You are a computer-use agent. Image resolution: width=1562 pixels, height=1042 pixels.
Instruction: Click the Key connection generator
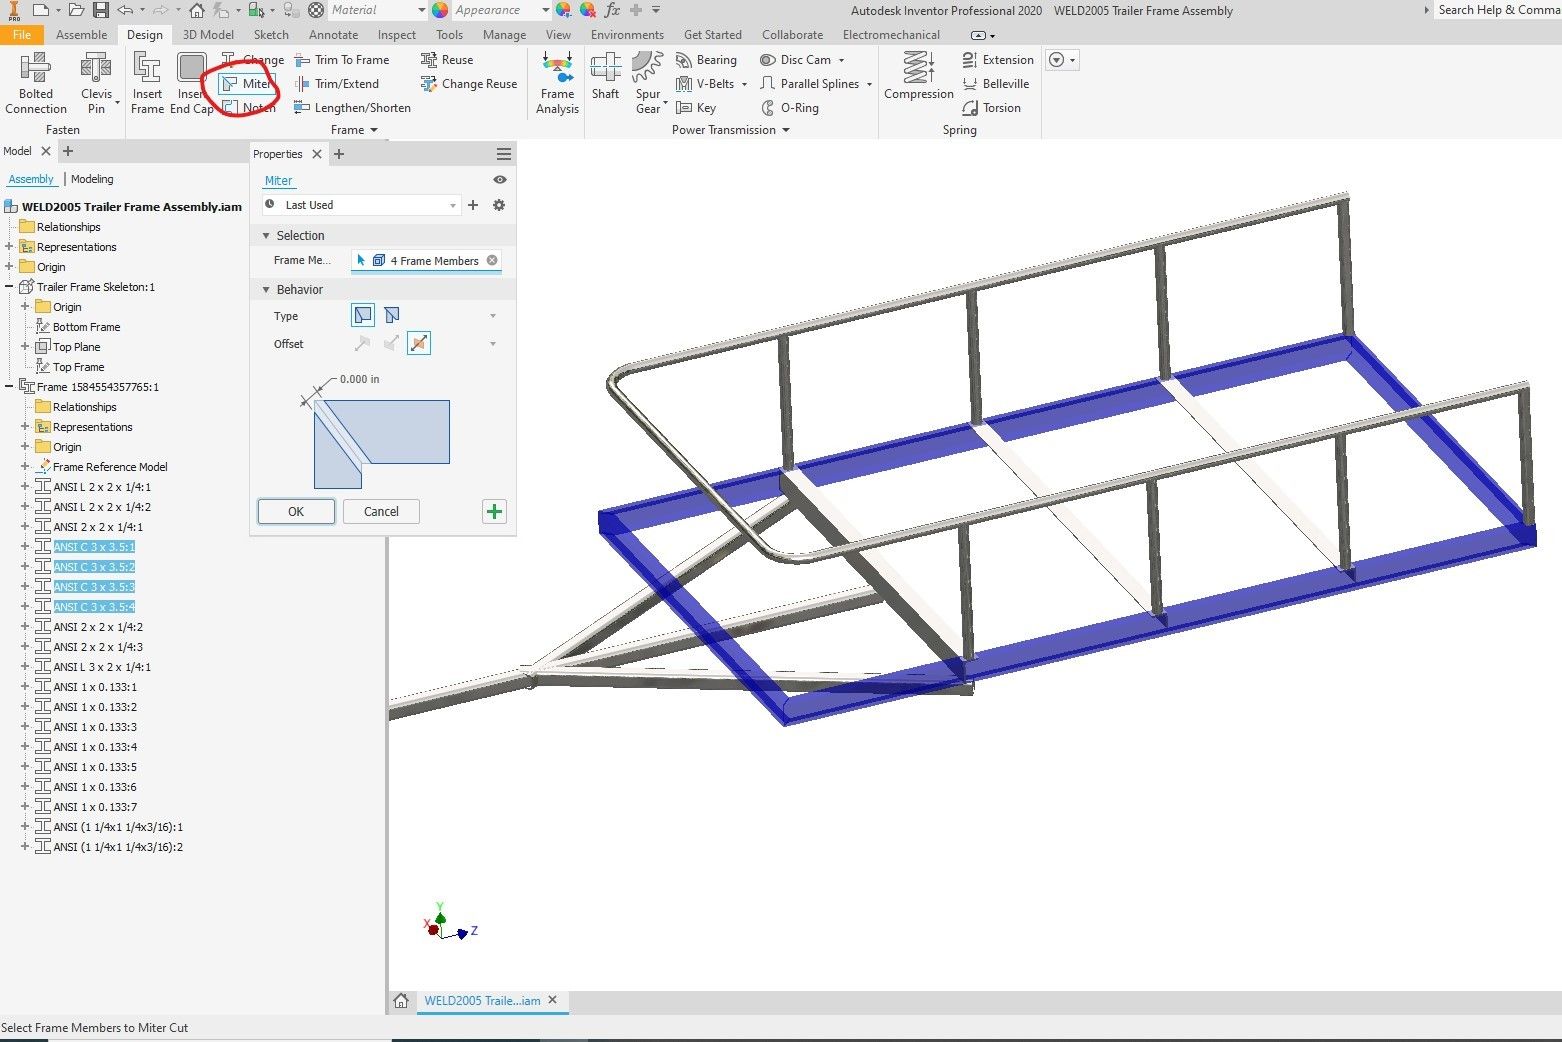coord(696,108)
